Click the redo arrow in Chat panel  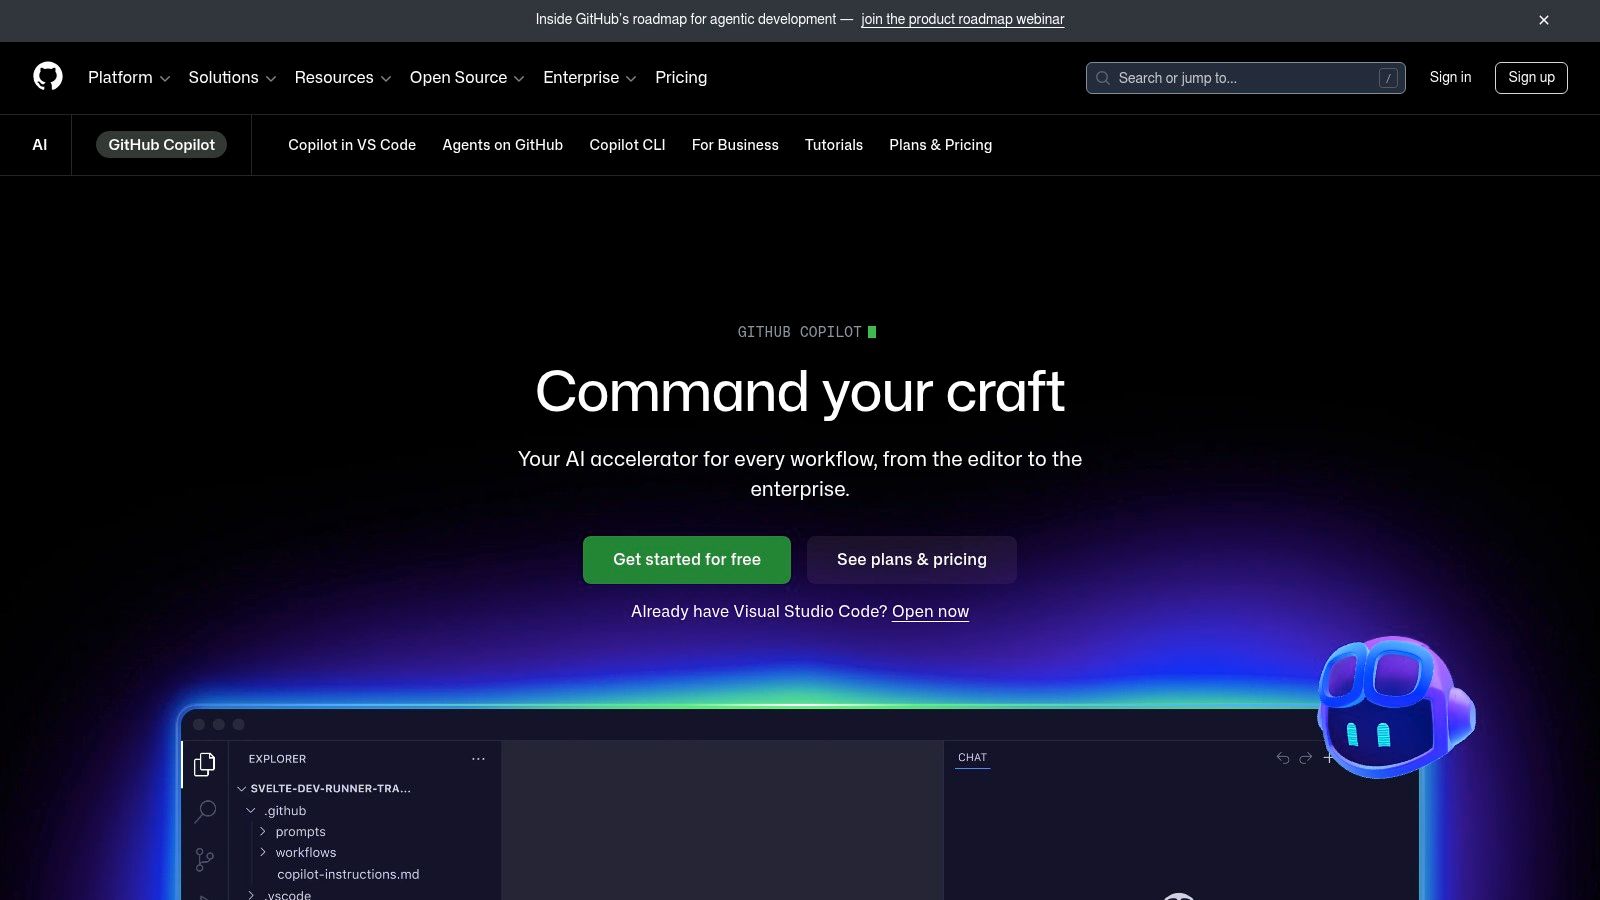coord(1305,758)
